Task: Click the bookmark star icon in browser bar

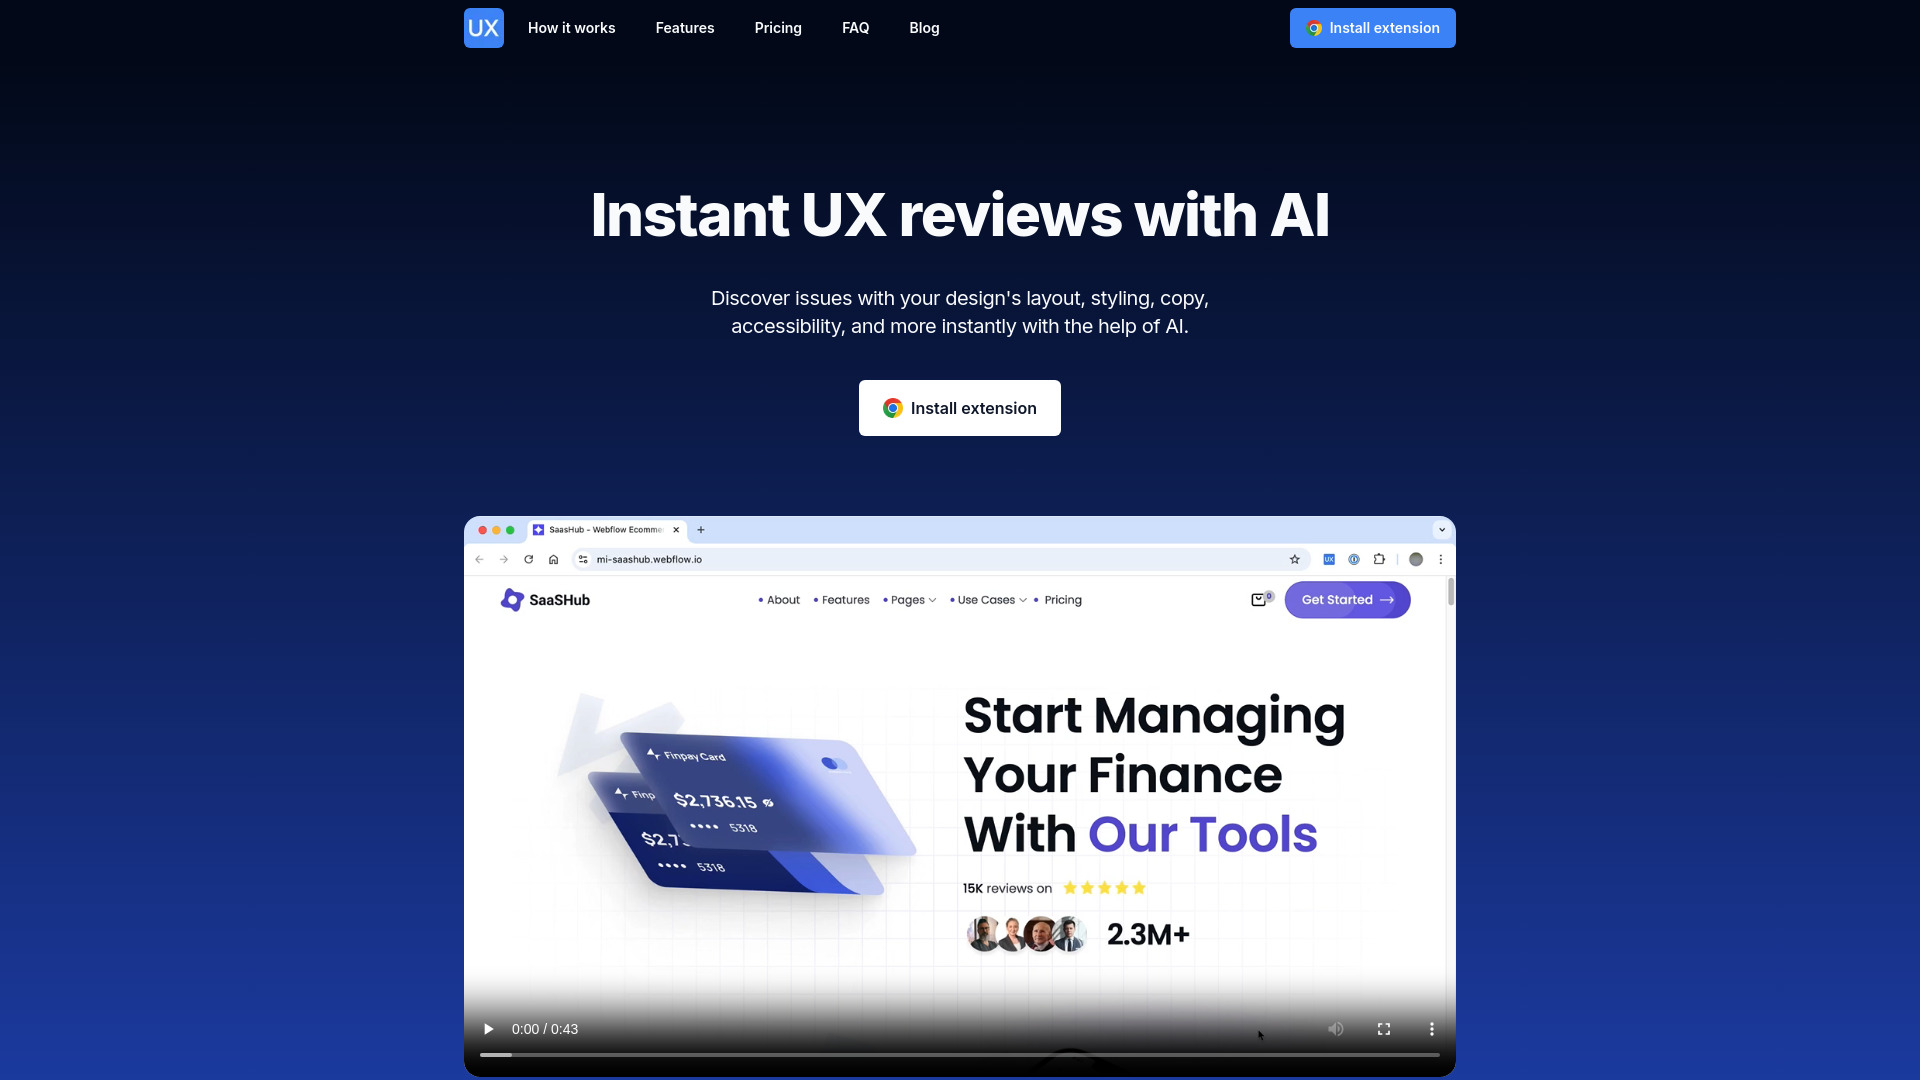Action: point(1294,559)
